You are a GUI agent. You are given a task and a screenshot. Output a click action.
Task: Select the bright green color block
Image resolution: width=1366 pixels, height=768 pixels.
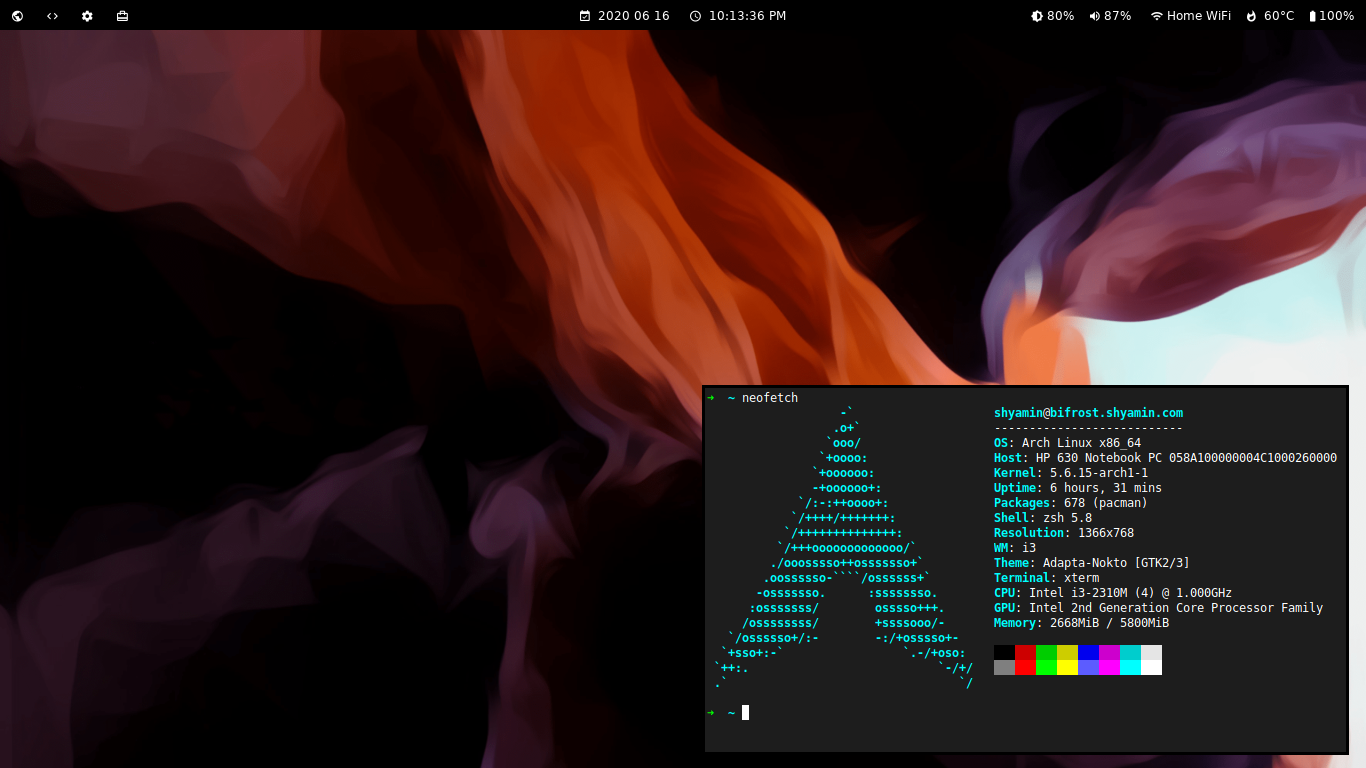(1046, 667)
